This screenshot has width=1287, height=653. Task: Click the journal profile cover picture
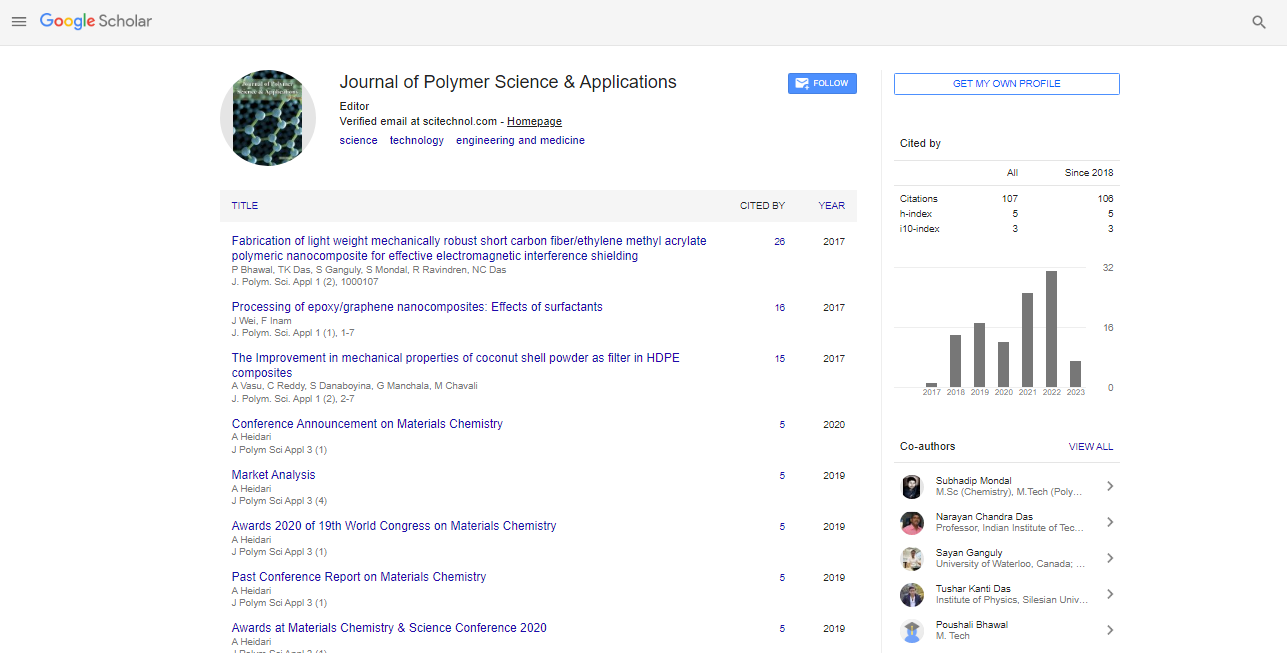point(268,118)
